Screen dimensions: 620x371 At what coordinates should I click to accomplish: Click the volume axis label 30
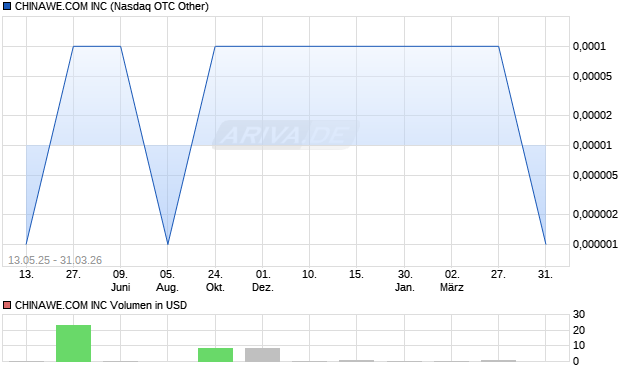coord(579,314)
